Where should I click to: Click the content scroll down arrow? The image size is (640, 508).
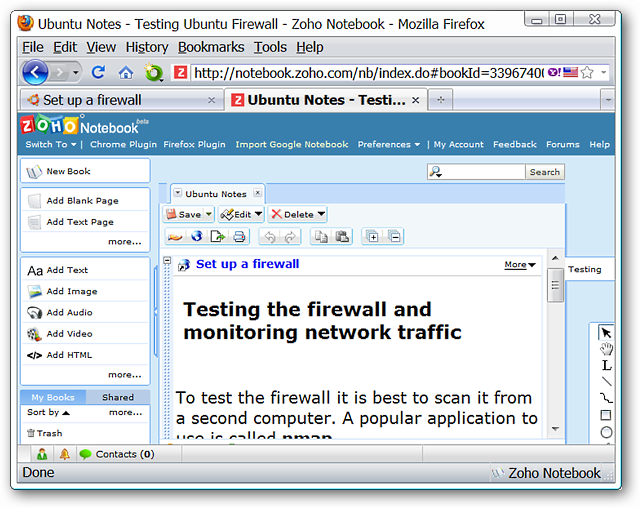pyautogui.click(x=555, y=429)
